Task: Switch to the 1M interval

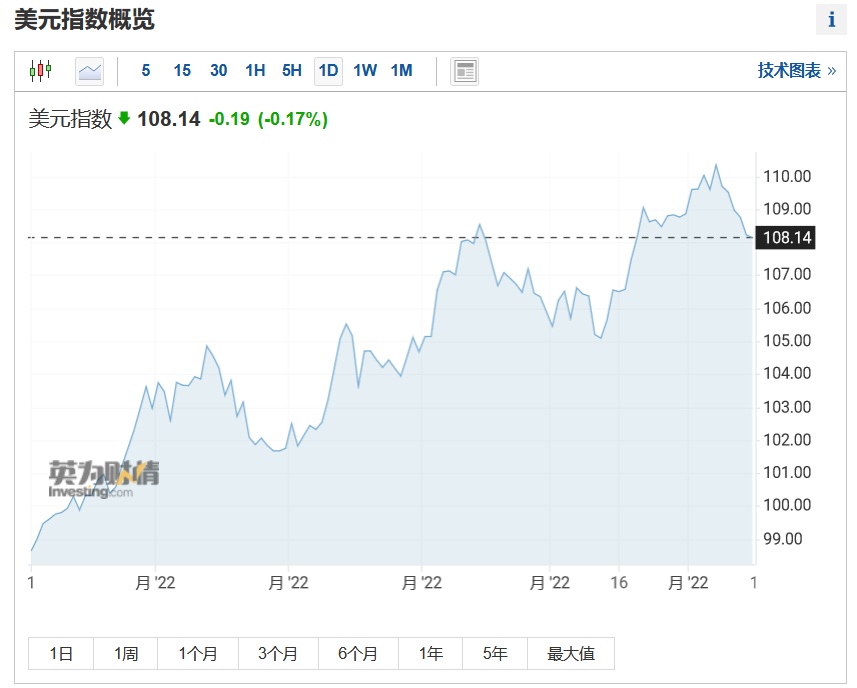Action: 401,71
